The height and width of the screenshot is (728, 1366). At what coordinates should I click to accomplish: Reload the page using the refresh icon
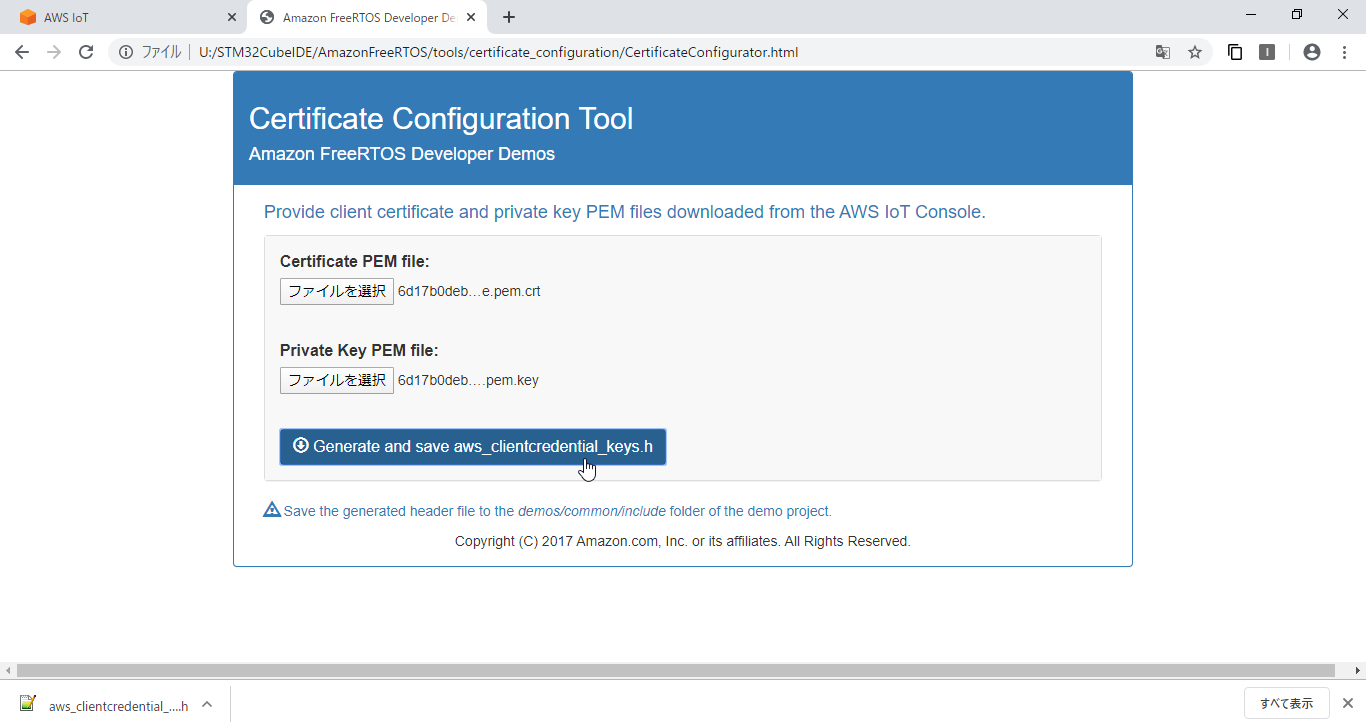[x=86, y=51]
